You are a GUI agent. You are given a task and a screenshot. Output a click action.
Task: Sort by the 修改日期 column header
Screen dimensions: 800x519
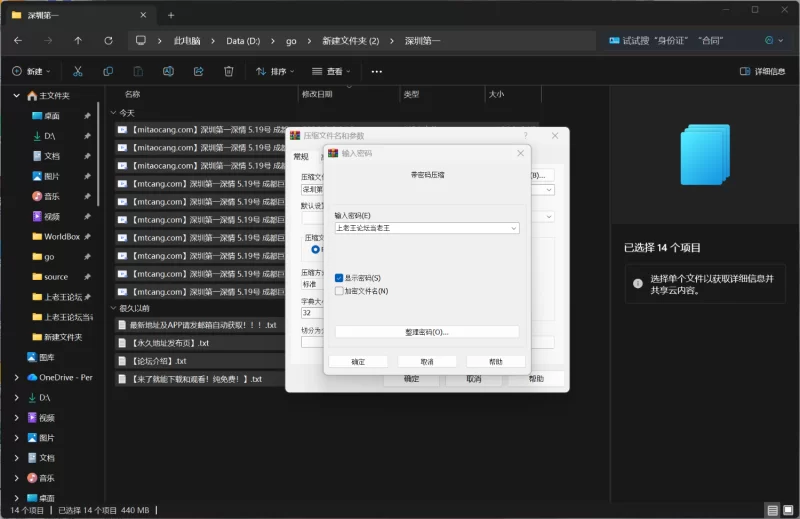coord(317,94)
